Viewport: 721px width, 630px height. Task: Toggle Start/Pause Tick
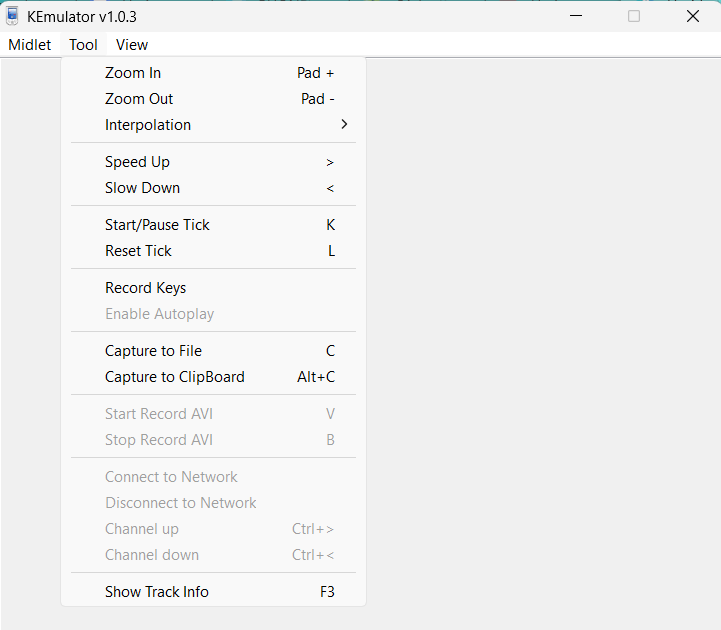(x=157, y=225)
